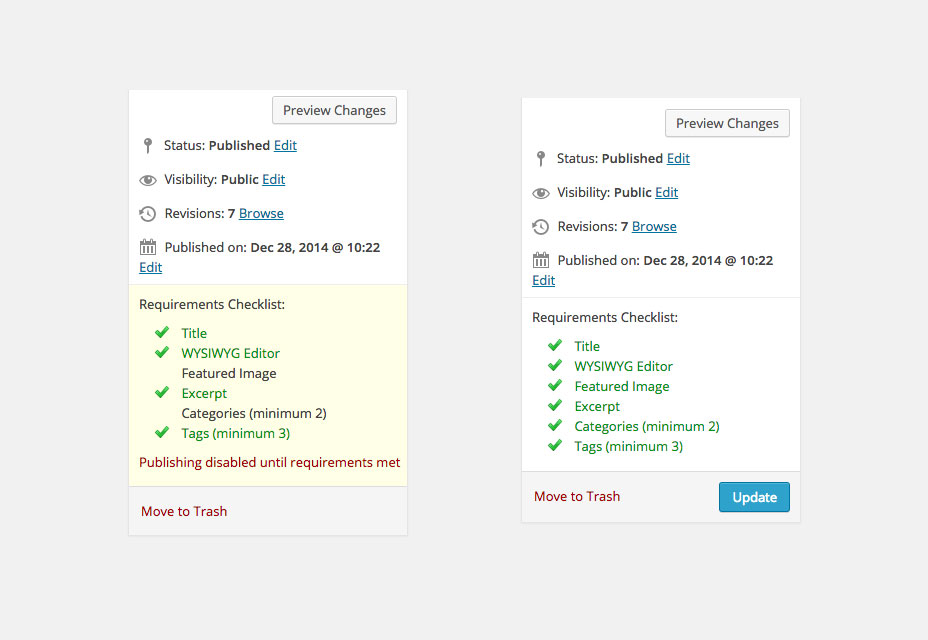Click the Revisions clock icon in right panel
This screenshot has height=640, width=928.
[x=540, y=227]
